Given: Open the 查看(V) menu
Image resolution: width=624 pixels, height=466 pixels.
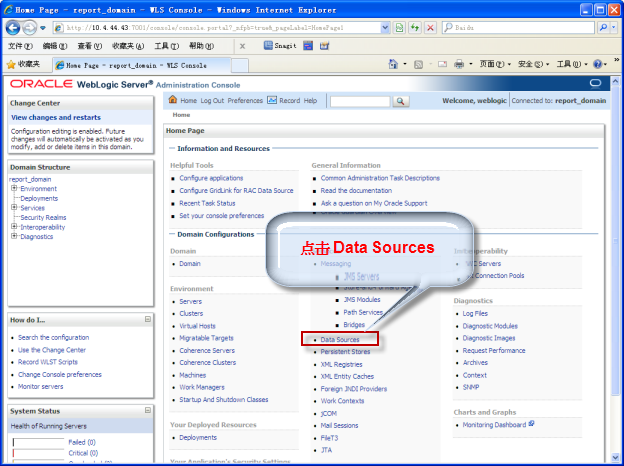Looking at the screenshot, I should 90,46.
